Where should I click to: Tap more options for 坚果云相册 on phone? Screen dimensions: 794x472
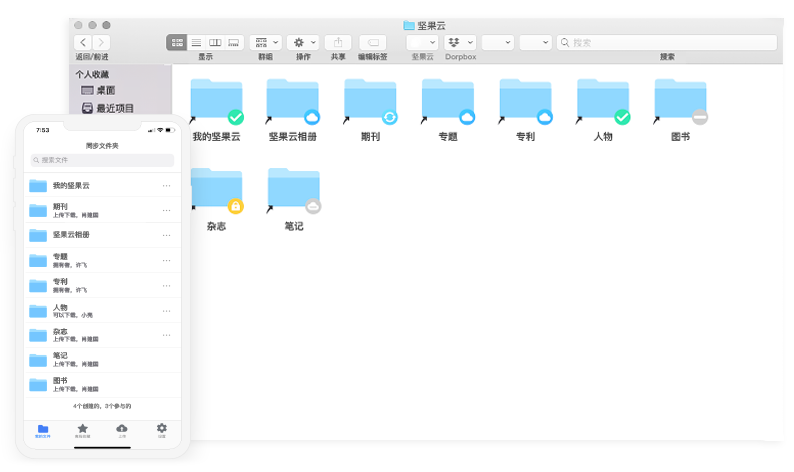[167, 235]
